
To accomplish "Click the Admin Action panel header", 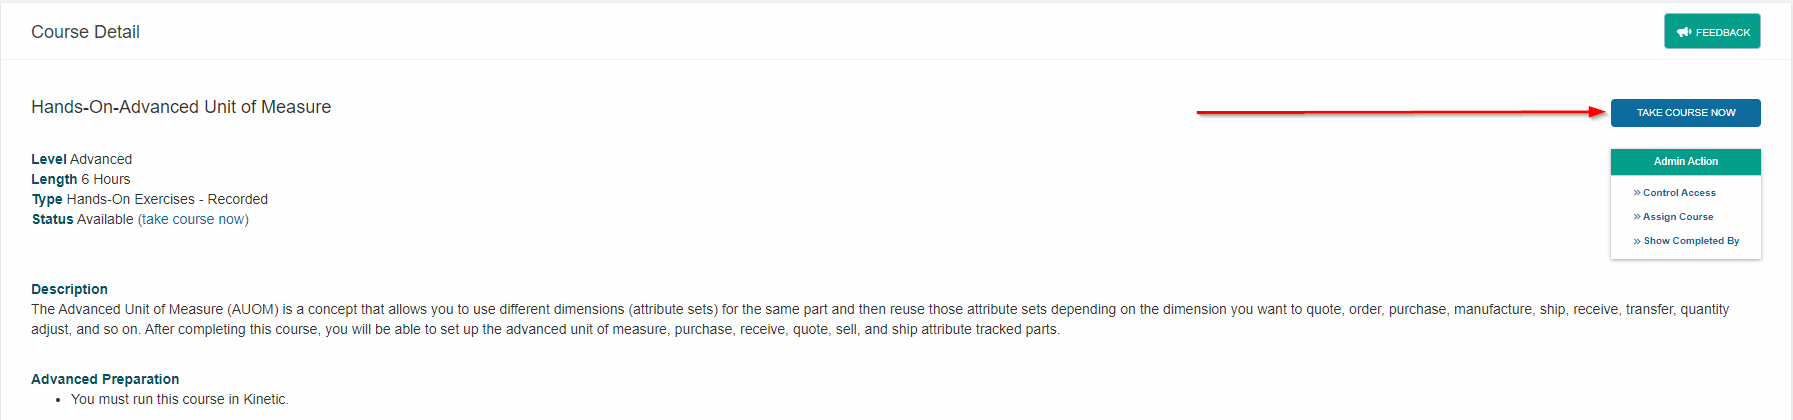I will [x=1686, y=162].
